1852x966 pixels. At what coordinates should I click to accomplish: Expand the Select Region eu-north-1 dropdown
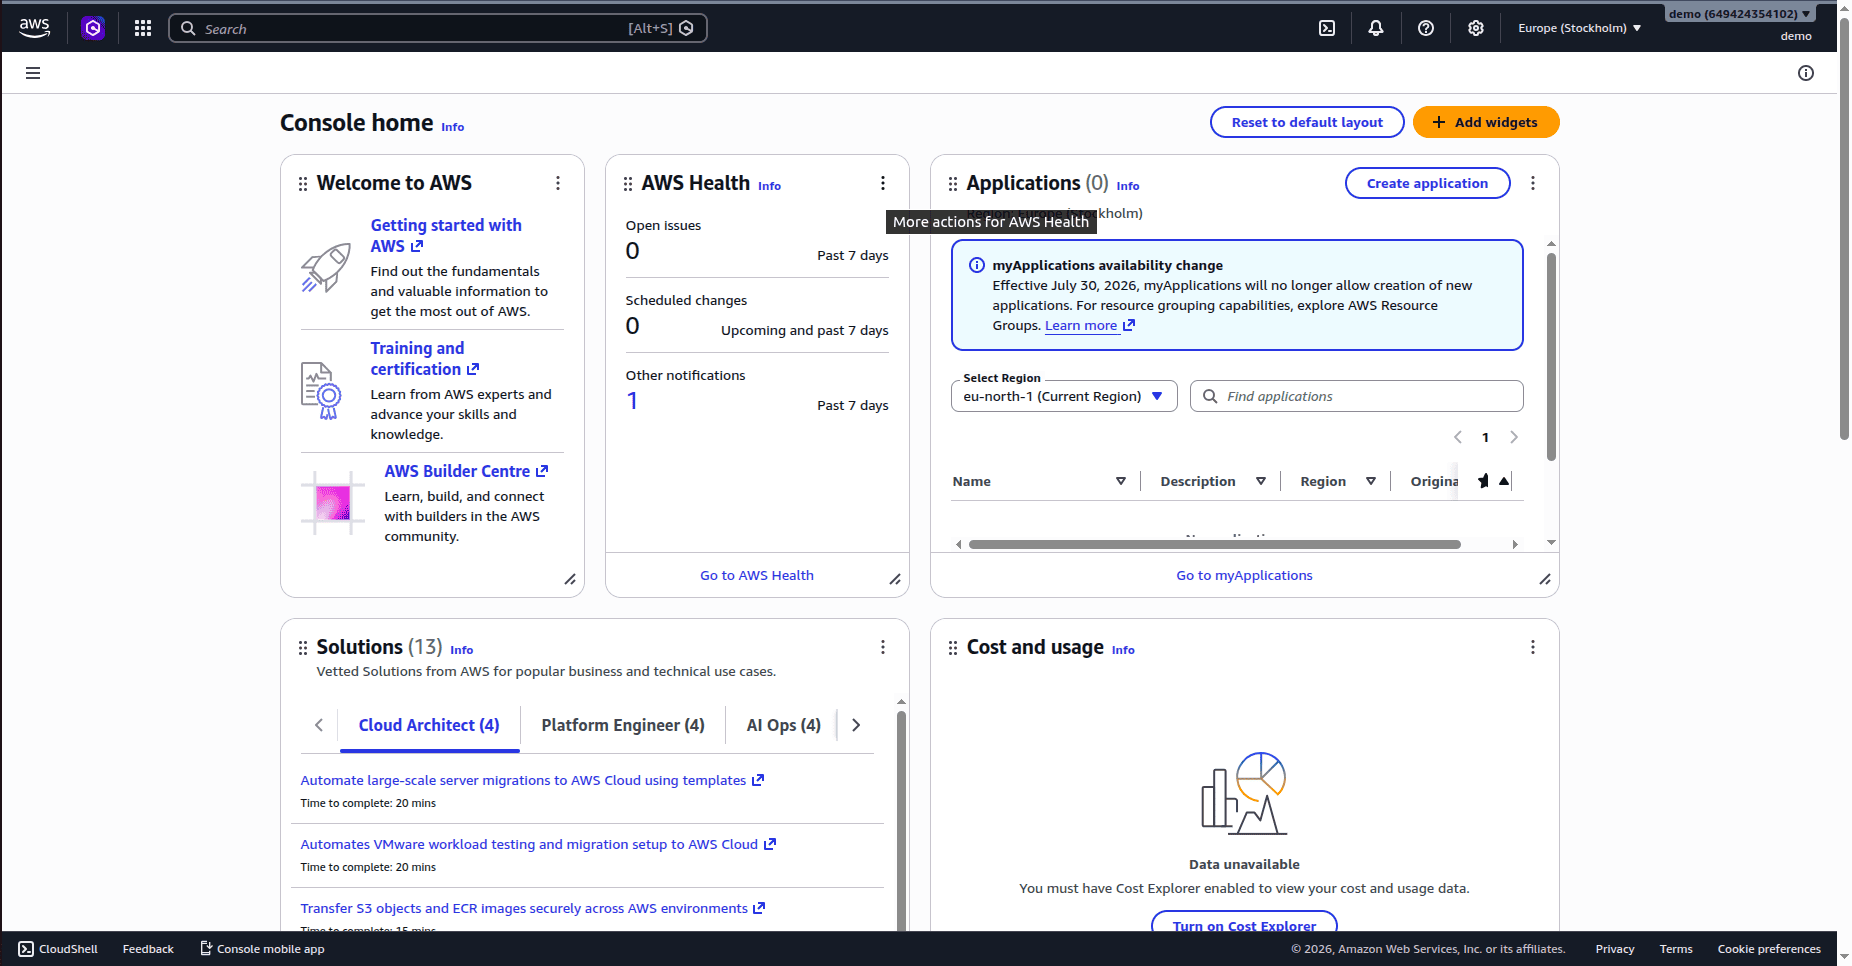click(x=1064, y=396)
